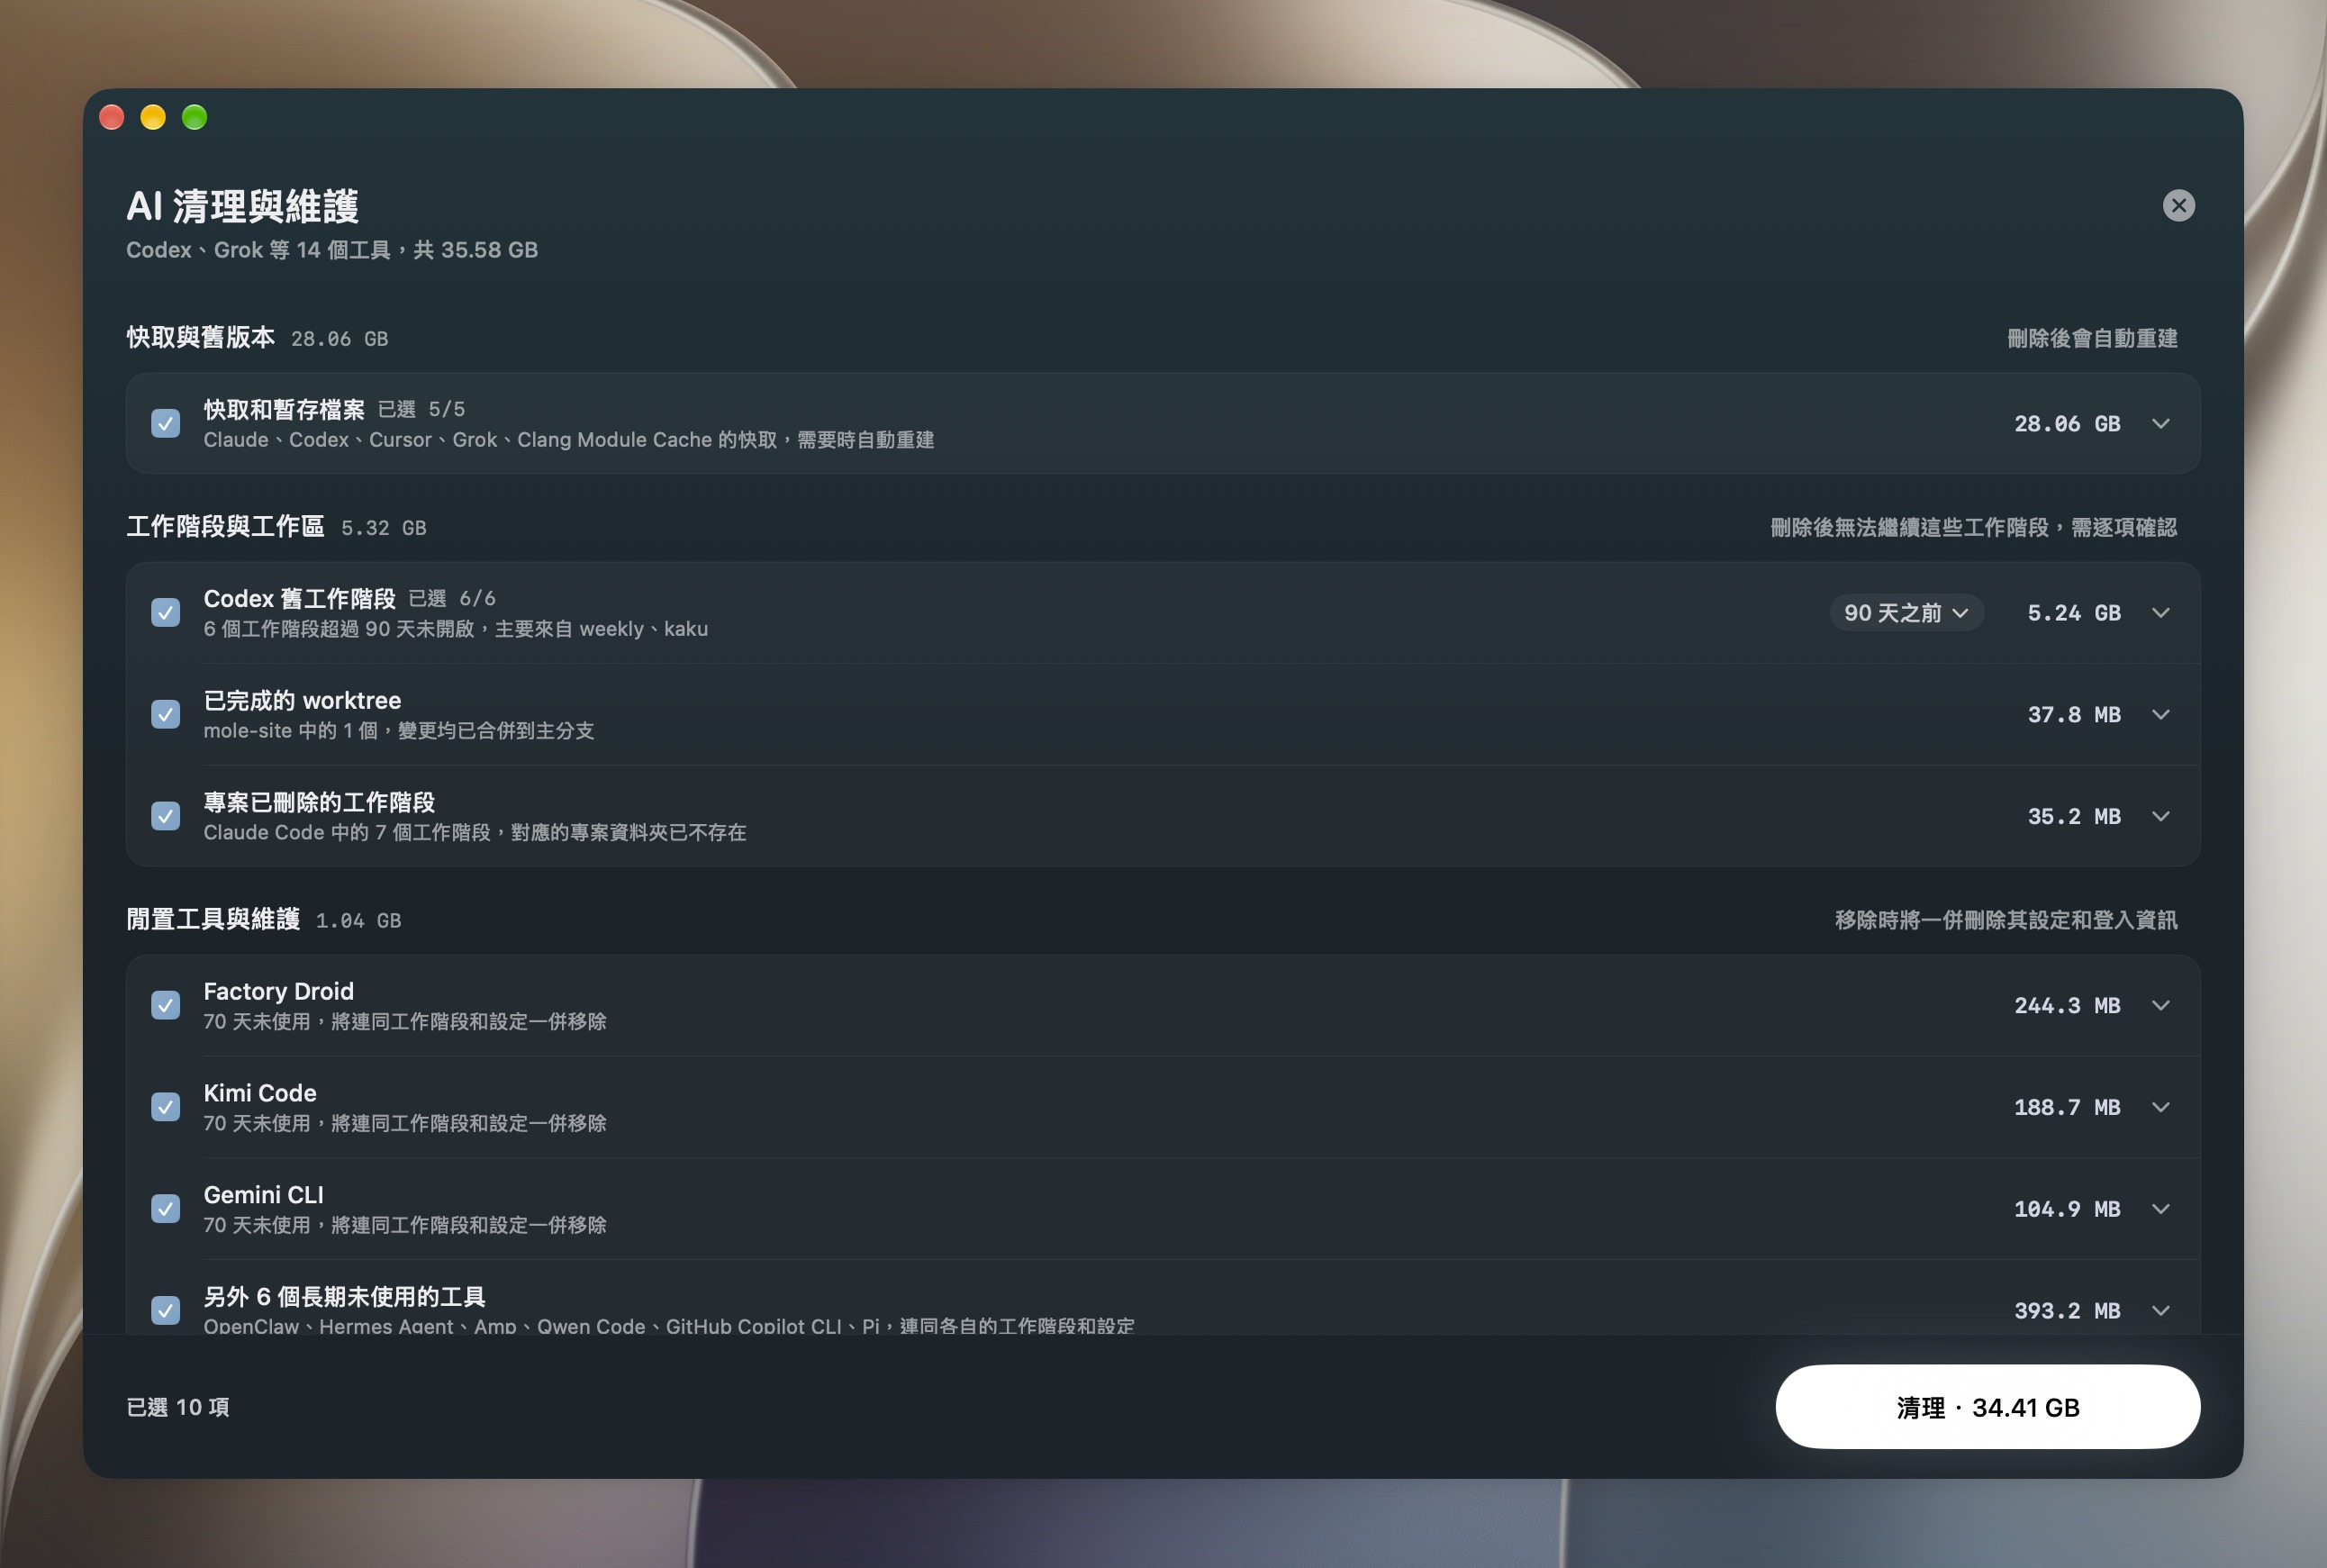Viewport: 2327px width, 1568px height.
Task: Click the 104.9 MB size text
Action: [x=2066, y=1210]
